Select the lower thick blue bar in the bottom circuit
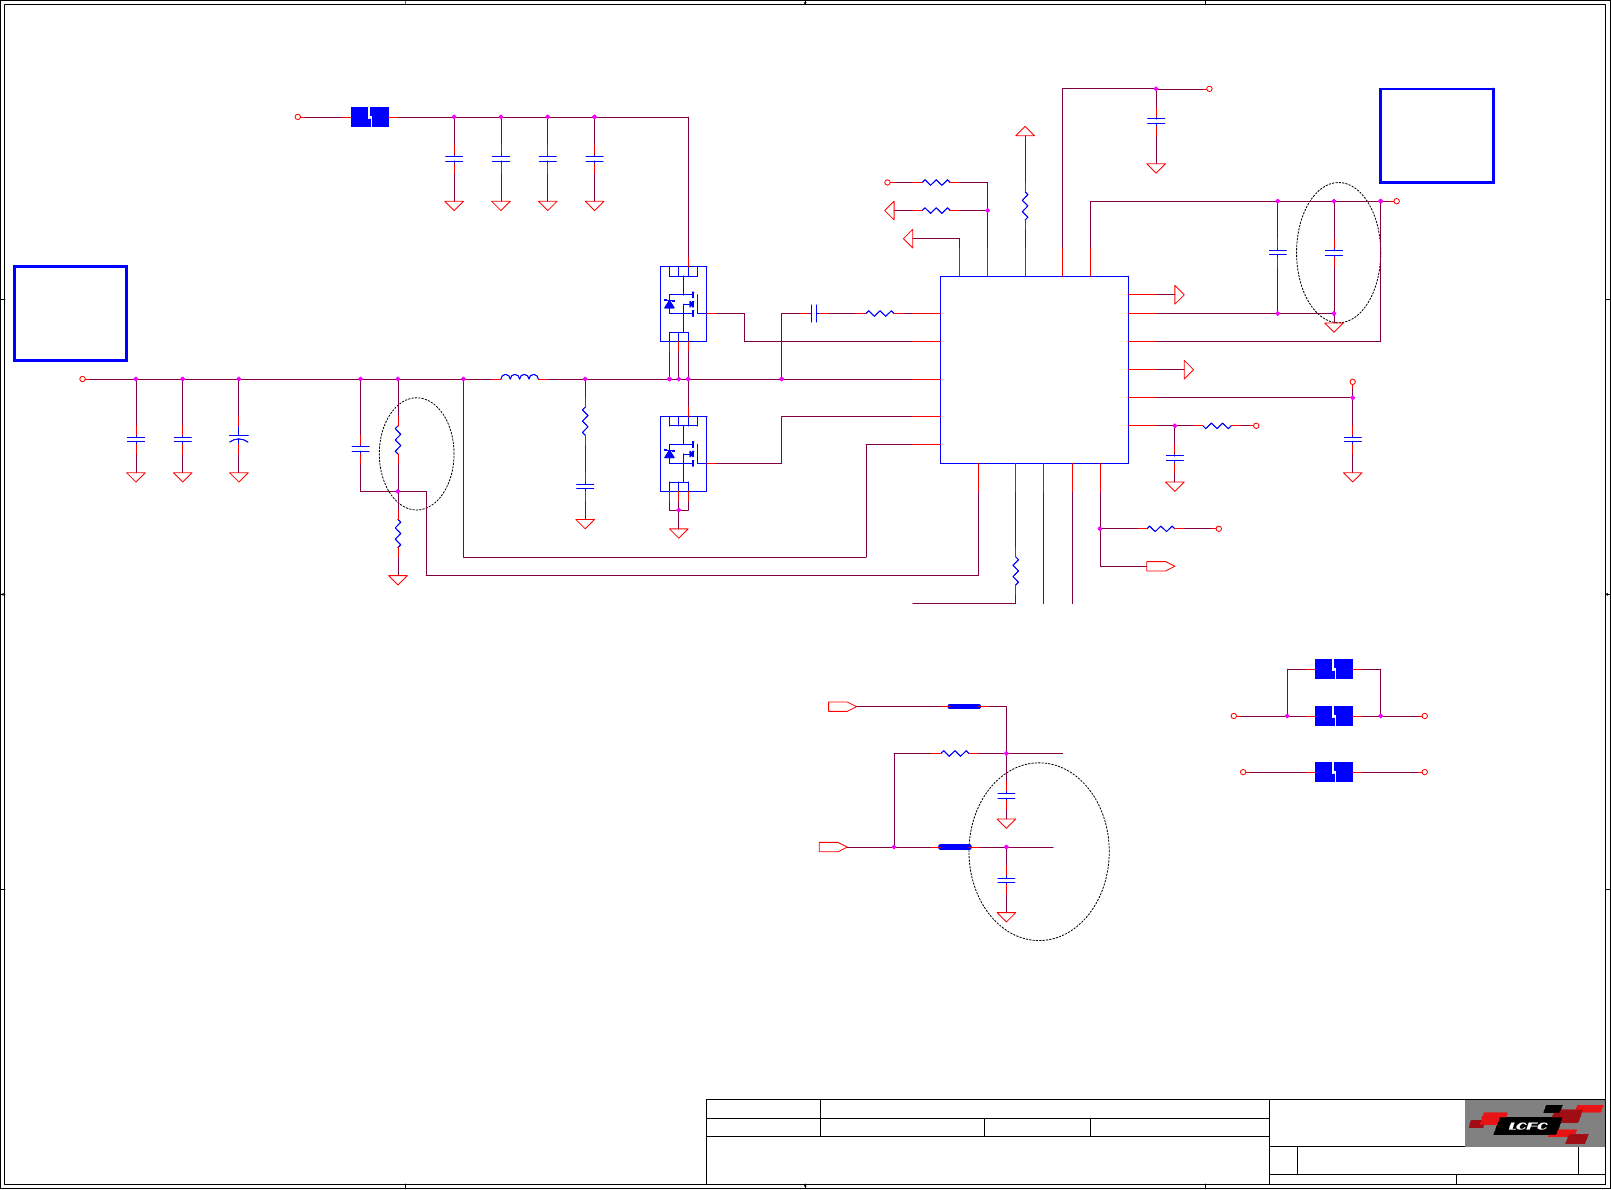The height and width of the screenshot is (1190, 1611). tap(955, 847)
